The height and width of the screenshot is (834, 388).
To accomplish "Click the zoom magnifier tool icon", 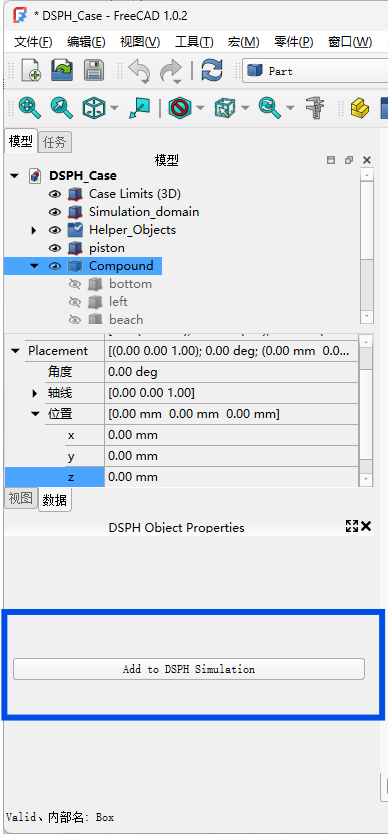I will [x=269, y=108].
